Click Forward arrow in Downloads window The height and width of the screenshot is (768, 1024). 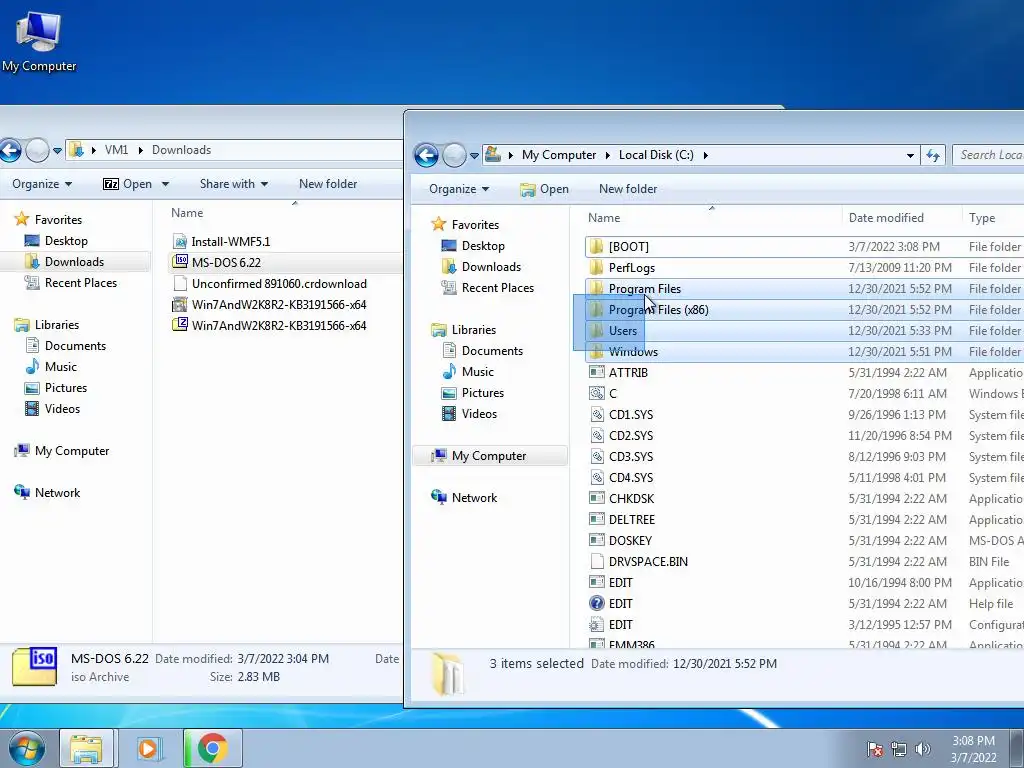pos(37,150)
